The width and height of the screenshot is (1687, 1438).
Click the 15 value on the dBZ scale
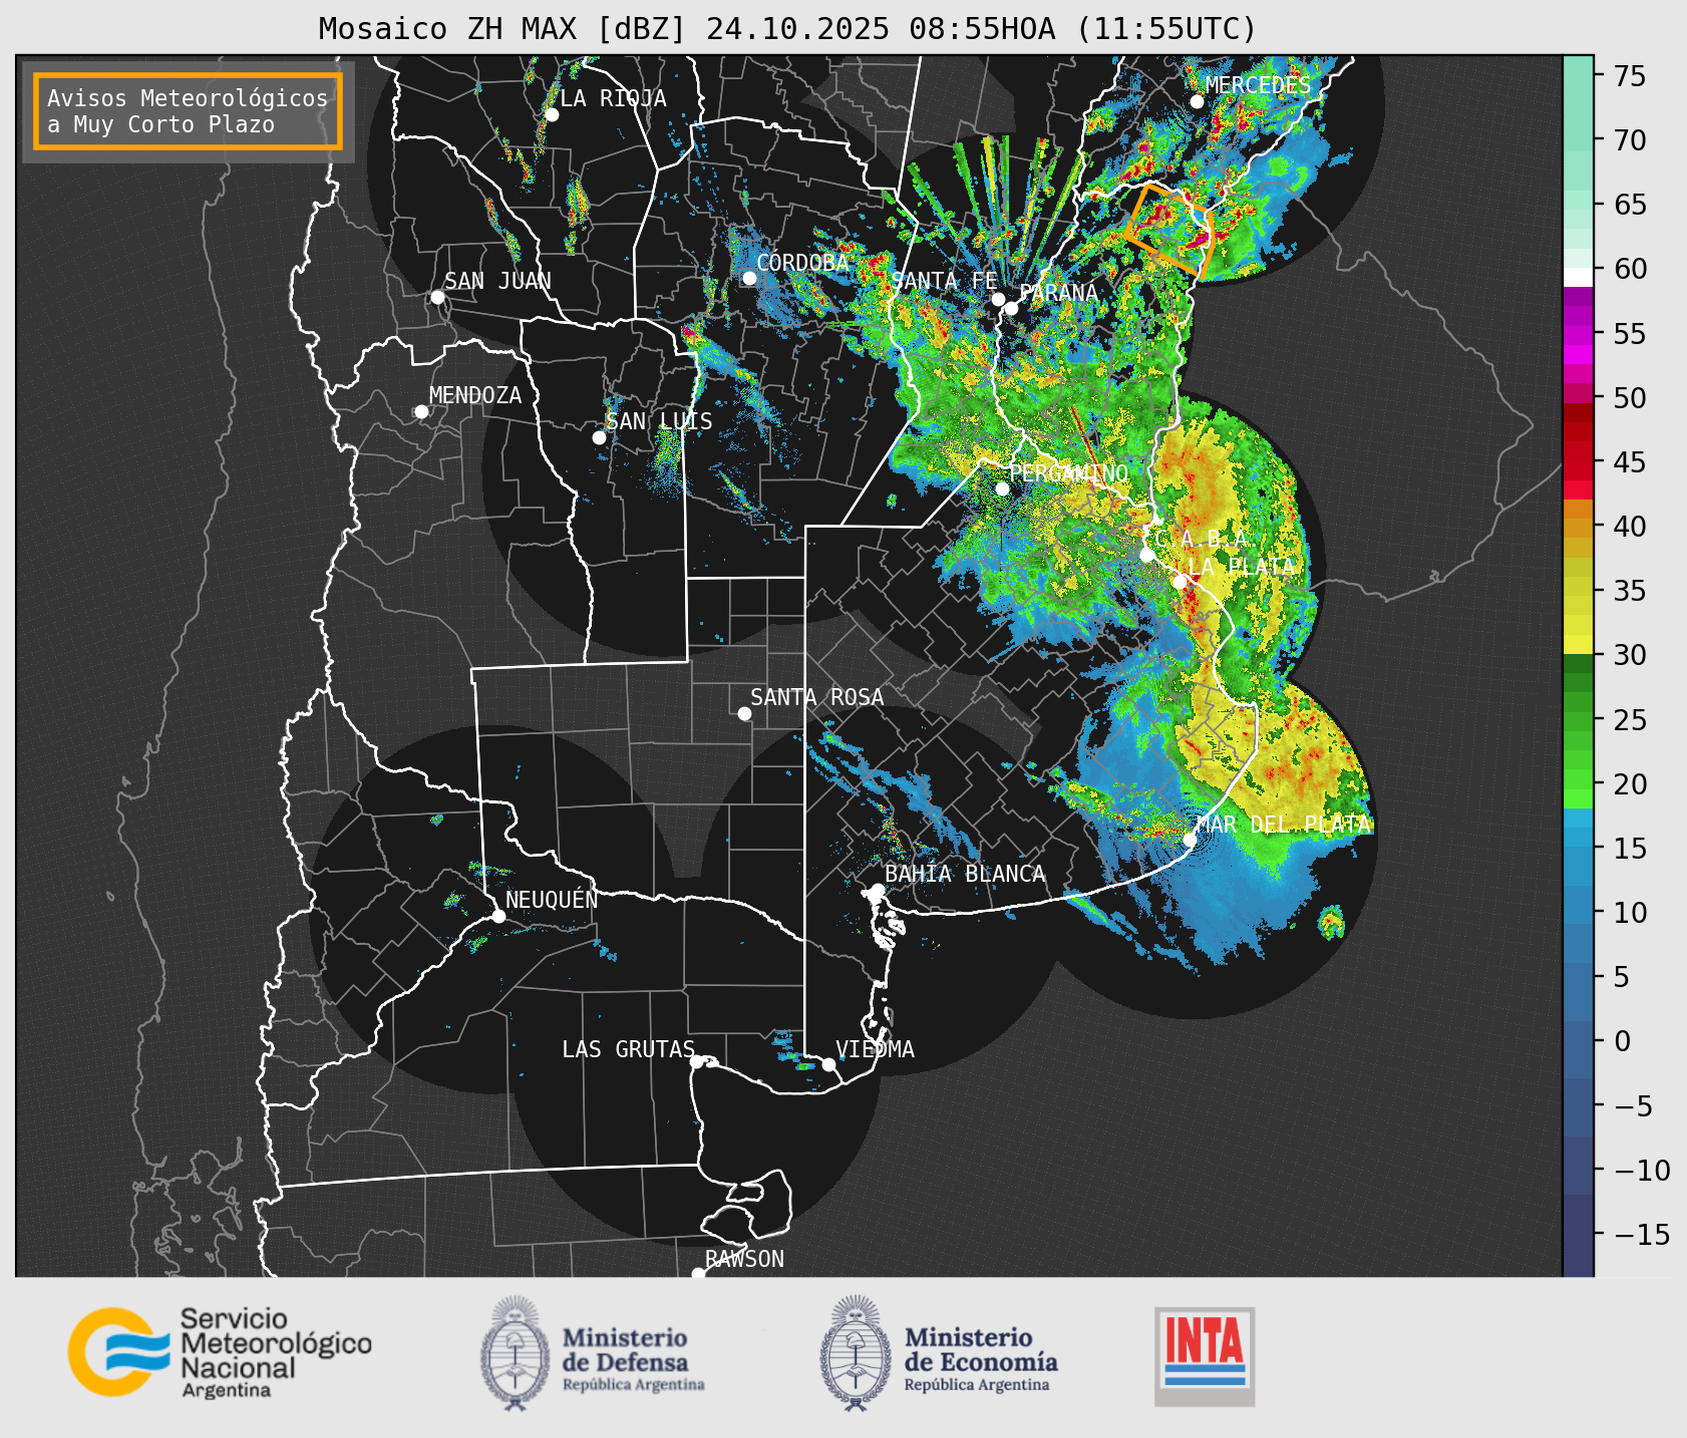(x=1629, y=848)
